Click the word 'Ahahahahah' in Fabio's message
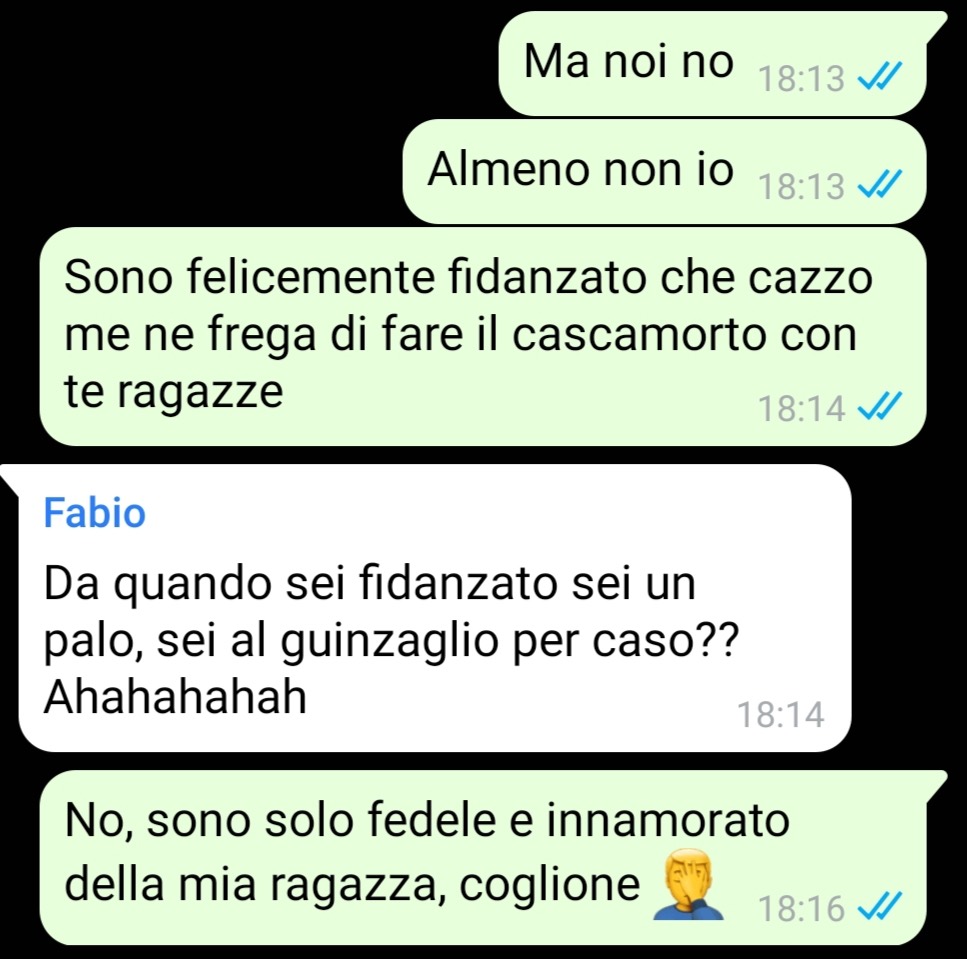This screenshot has height=959, width=967. click(x=175, y=697)
